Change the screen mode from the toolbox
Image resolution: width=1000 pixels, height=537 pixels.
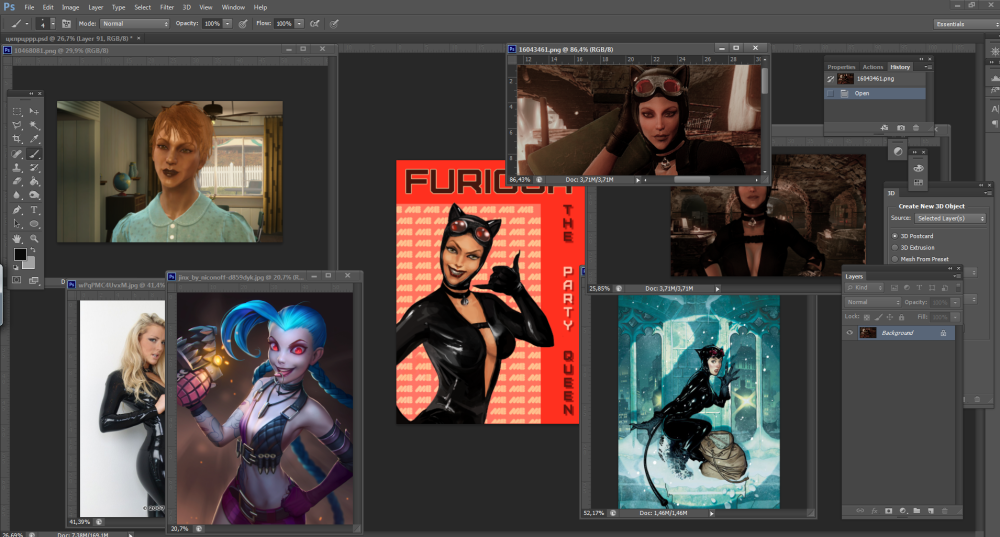[x=34, y=280]
